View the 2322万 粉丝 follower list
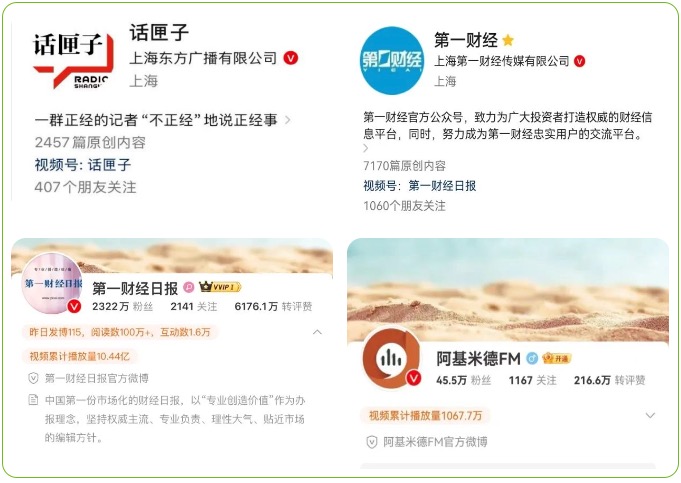The image size is (681, 483). pos(122,307)
